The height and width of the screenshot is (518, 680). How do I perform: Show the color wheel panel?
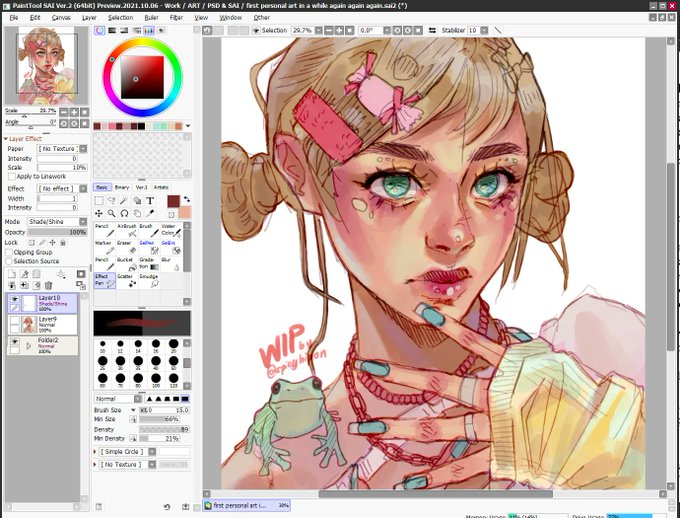[100, 30]
